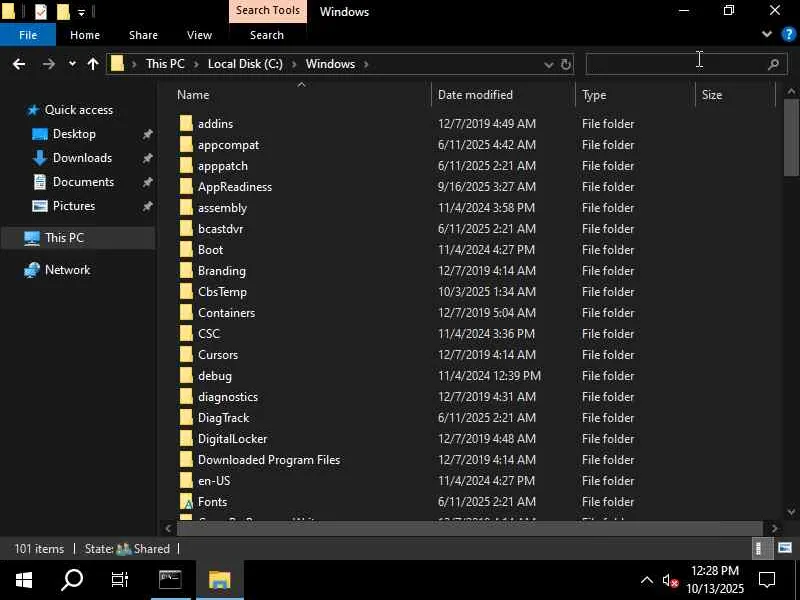Select the assembly folder
The height and width of the screenshot is (600, 800).
222,208
